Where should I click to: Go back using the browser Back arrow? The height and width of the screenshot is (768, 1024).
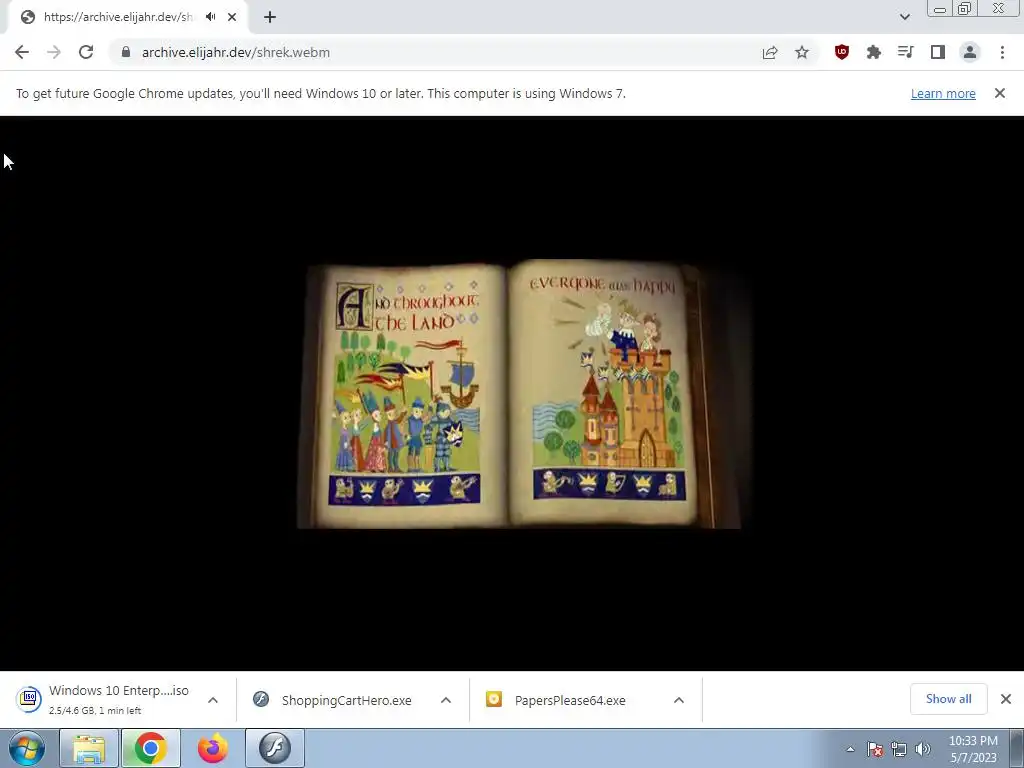click(22, 52)
